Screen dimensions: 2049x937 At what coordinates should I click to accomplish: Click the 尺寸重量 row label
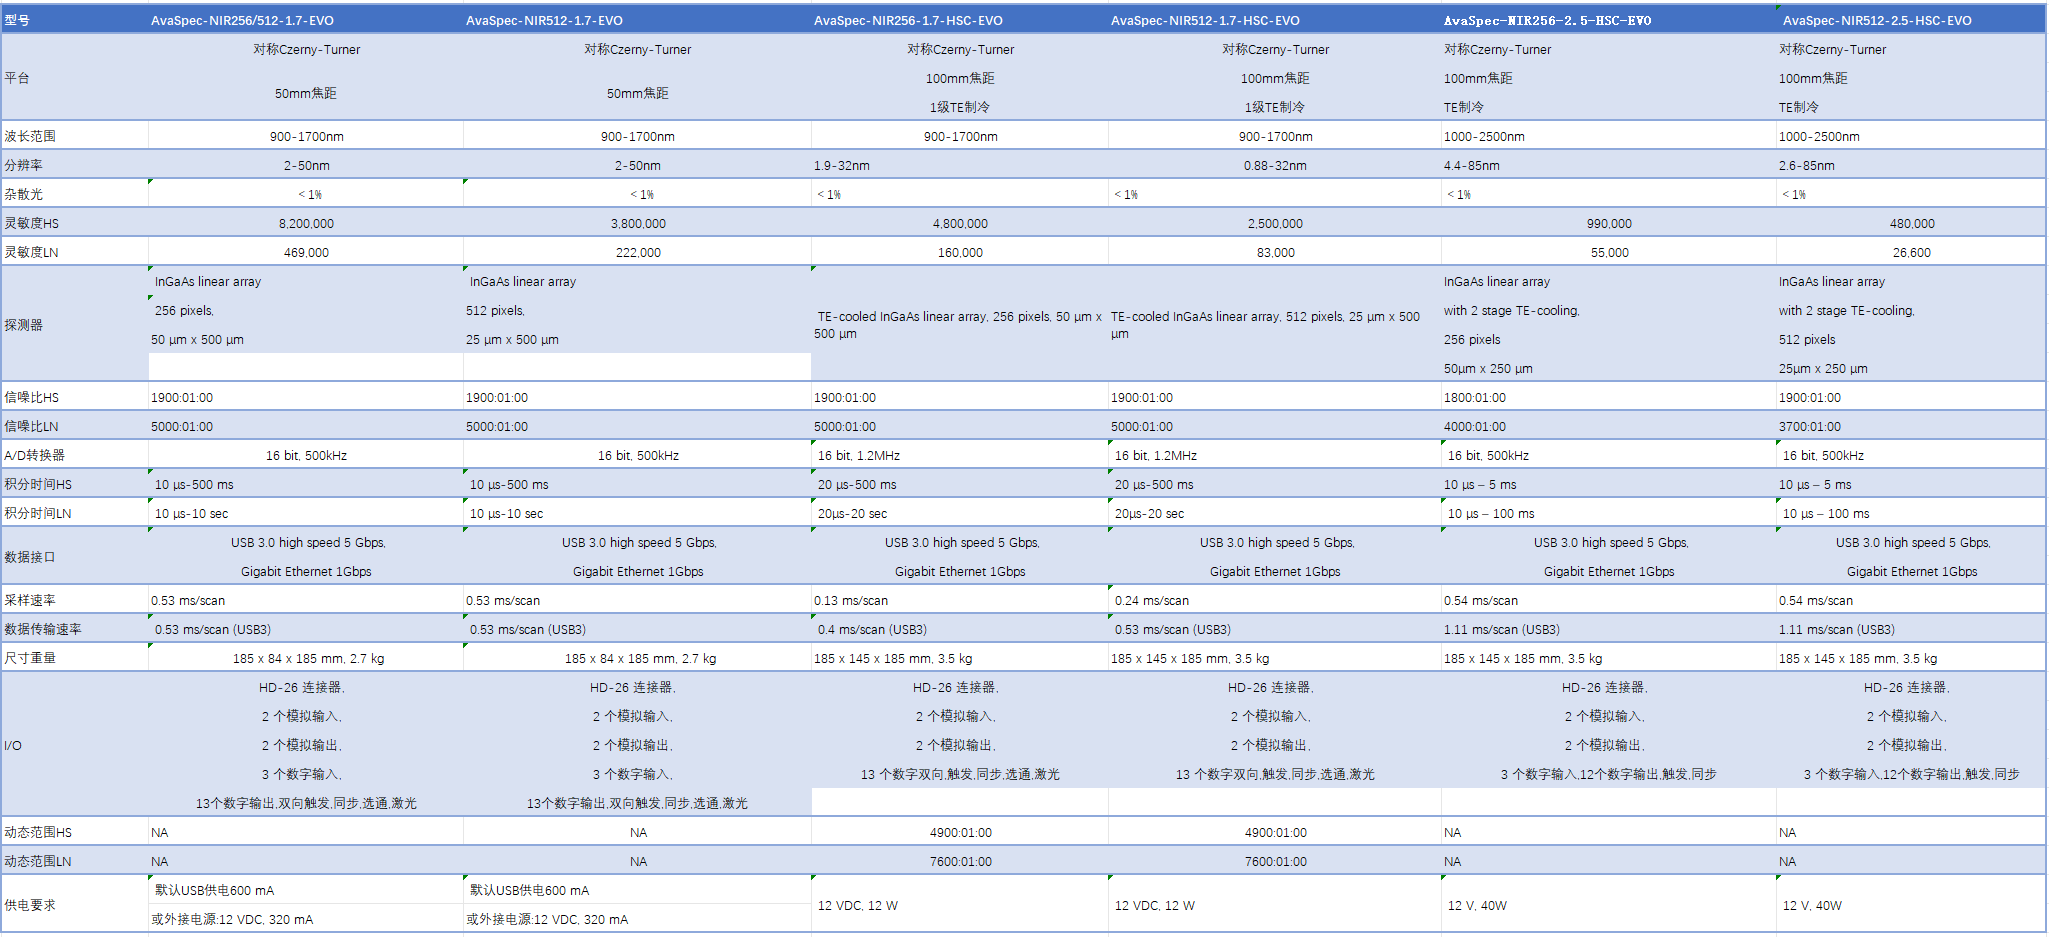[x=75, y=658]
